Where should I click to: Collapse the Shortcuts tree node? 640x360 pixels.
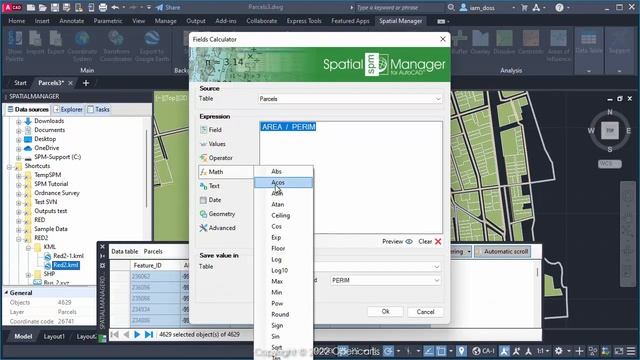(x=9, y=166)
